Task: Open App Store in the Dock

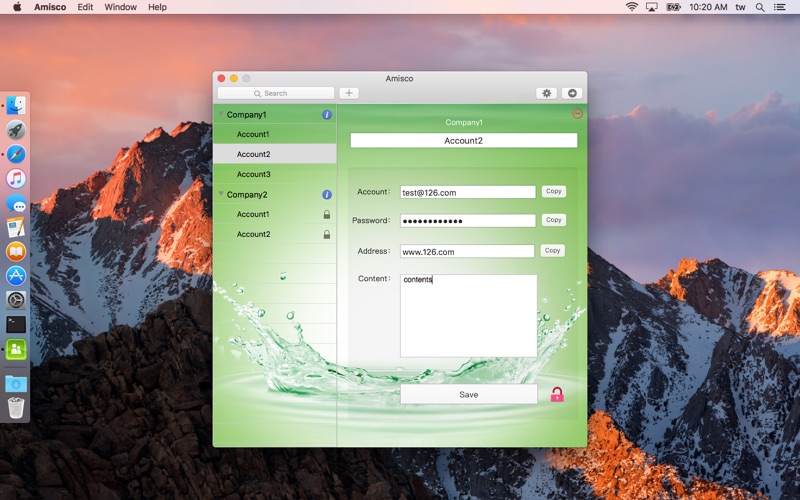Action: click(16, 276)
